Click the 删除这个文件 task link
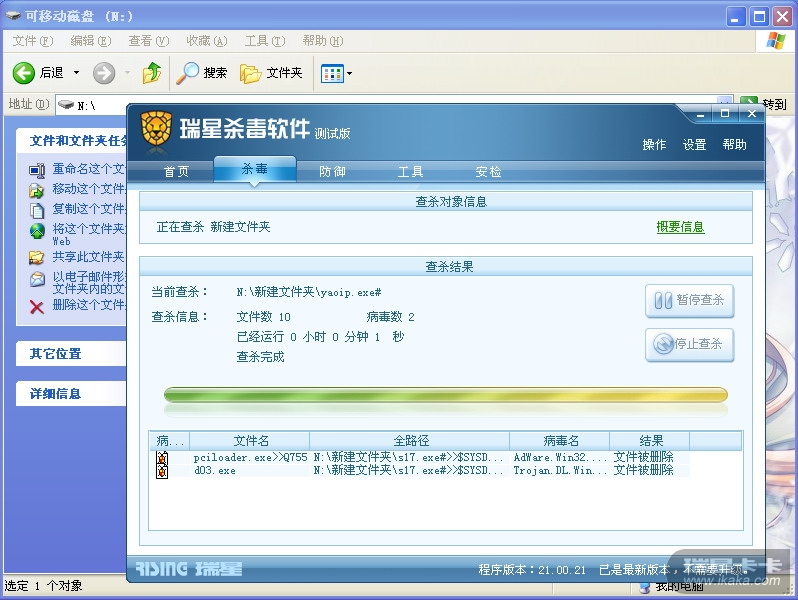This screenshot has width=798, height=600. pyautogui.click(x=88, y=304)
